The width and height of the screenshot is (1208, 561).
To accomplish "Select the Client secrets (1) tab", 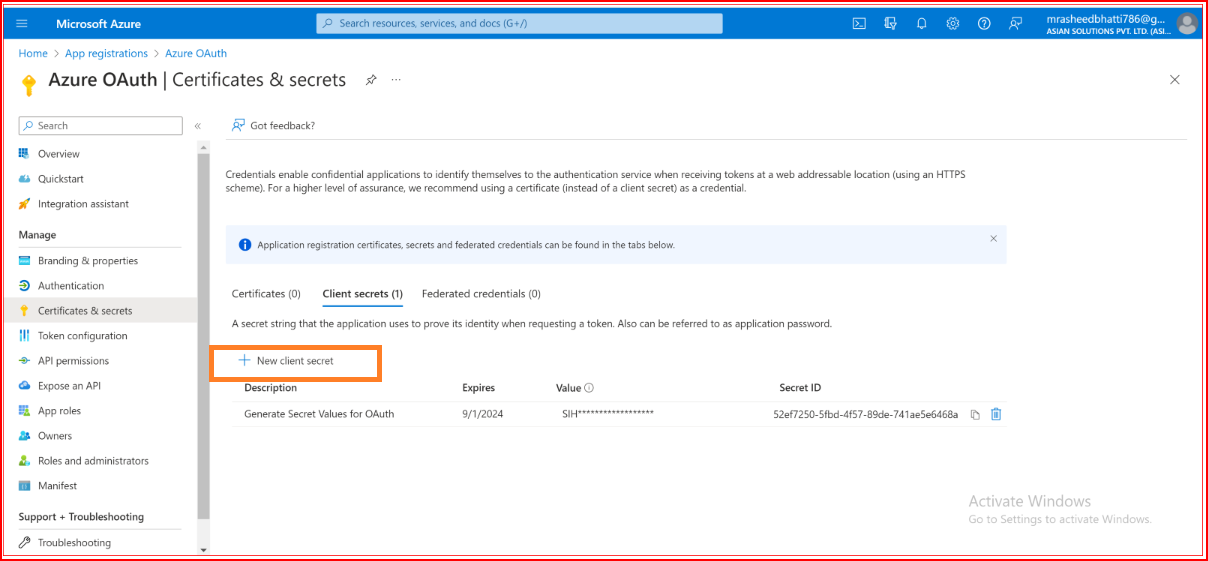I will point(362,294).
